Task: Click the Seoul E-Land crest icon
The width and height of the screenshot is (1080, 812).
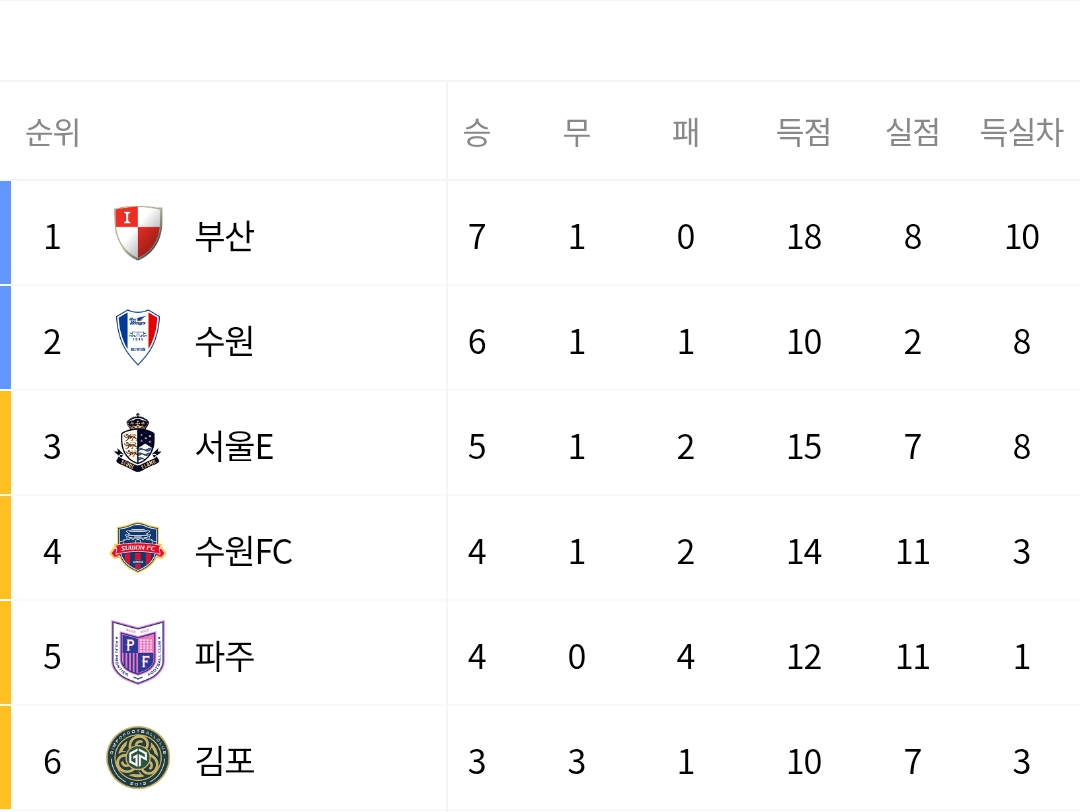Action: (138, 443)
